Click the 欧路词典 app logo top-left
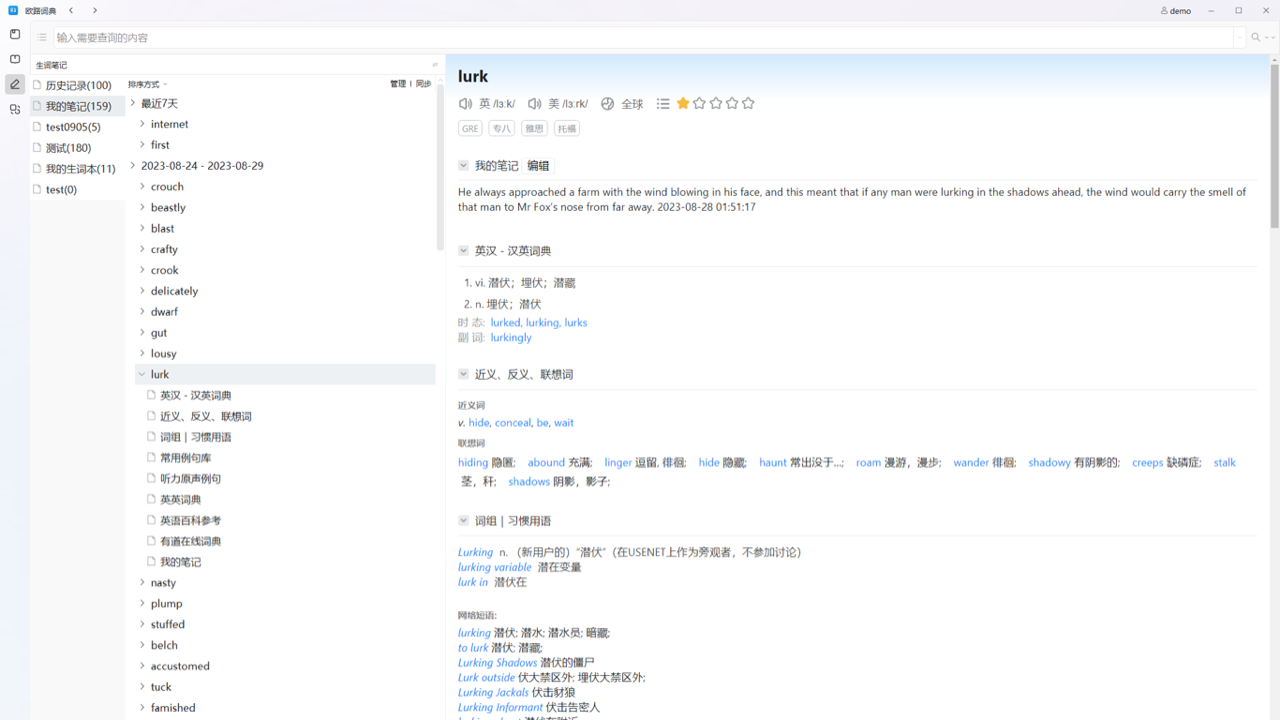 click(11, 10)
